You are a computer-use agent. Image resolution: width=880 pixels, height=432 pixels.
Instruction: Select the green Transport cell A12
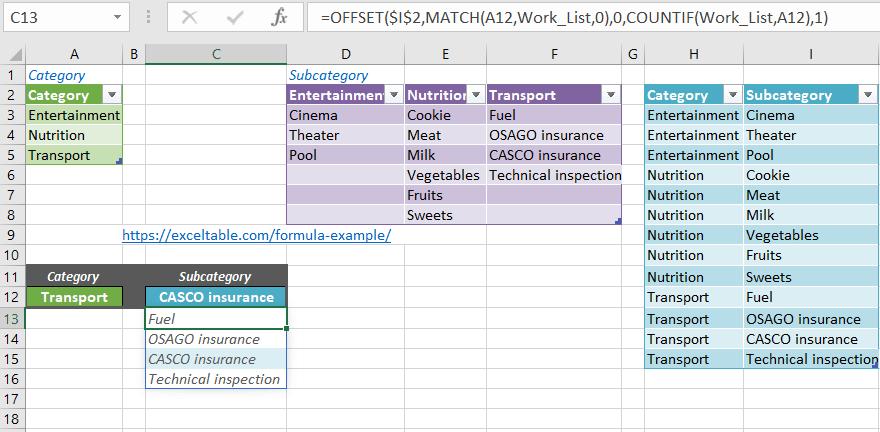[x=73, y=297]
